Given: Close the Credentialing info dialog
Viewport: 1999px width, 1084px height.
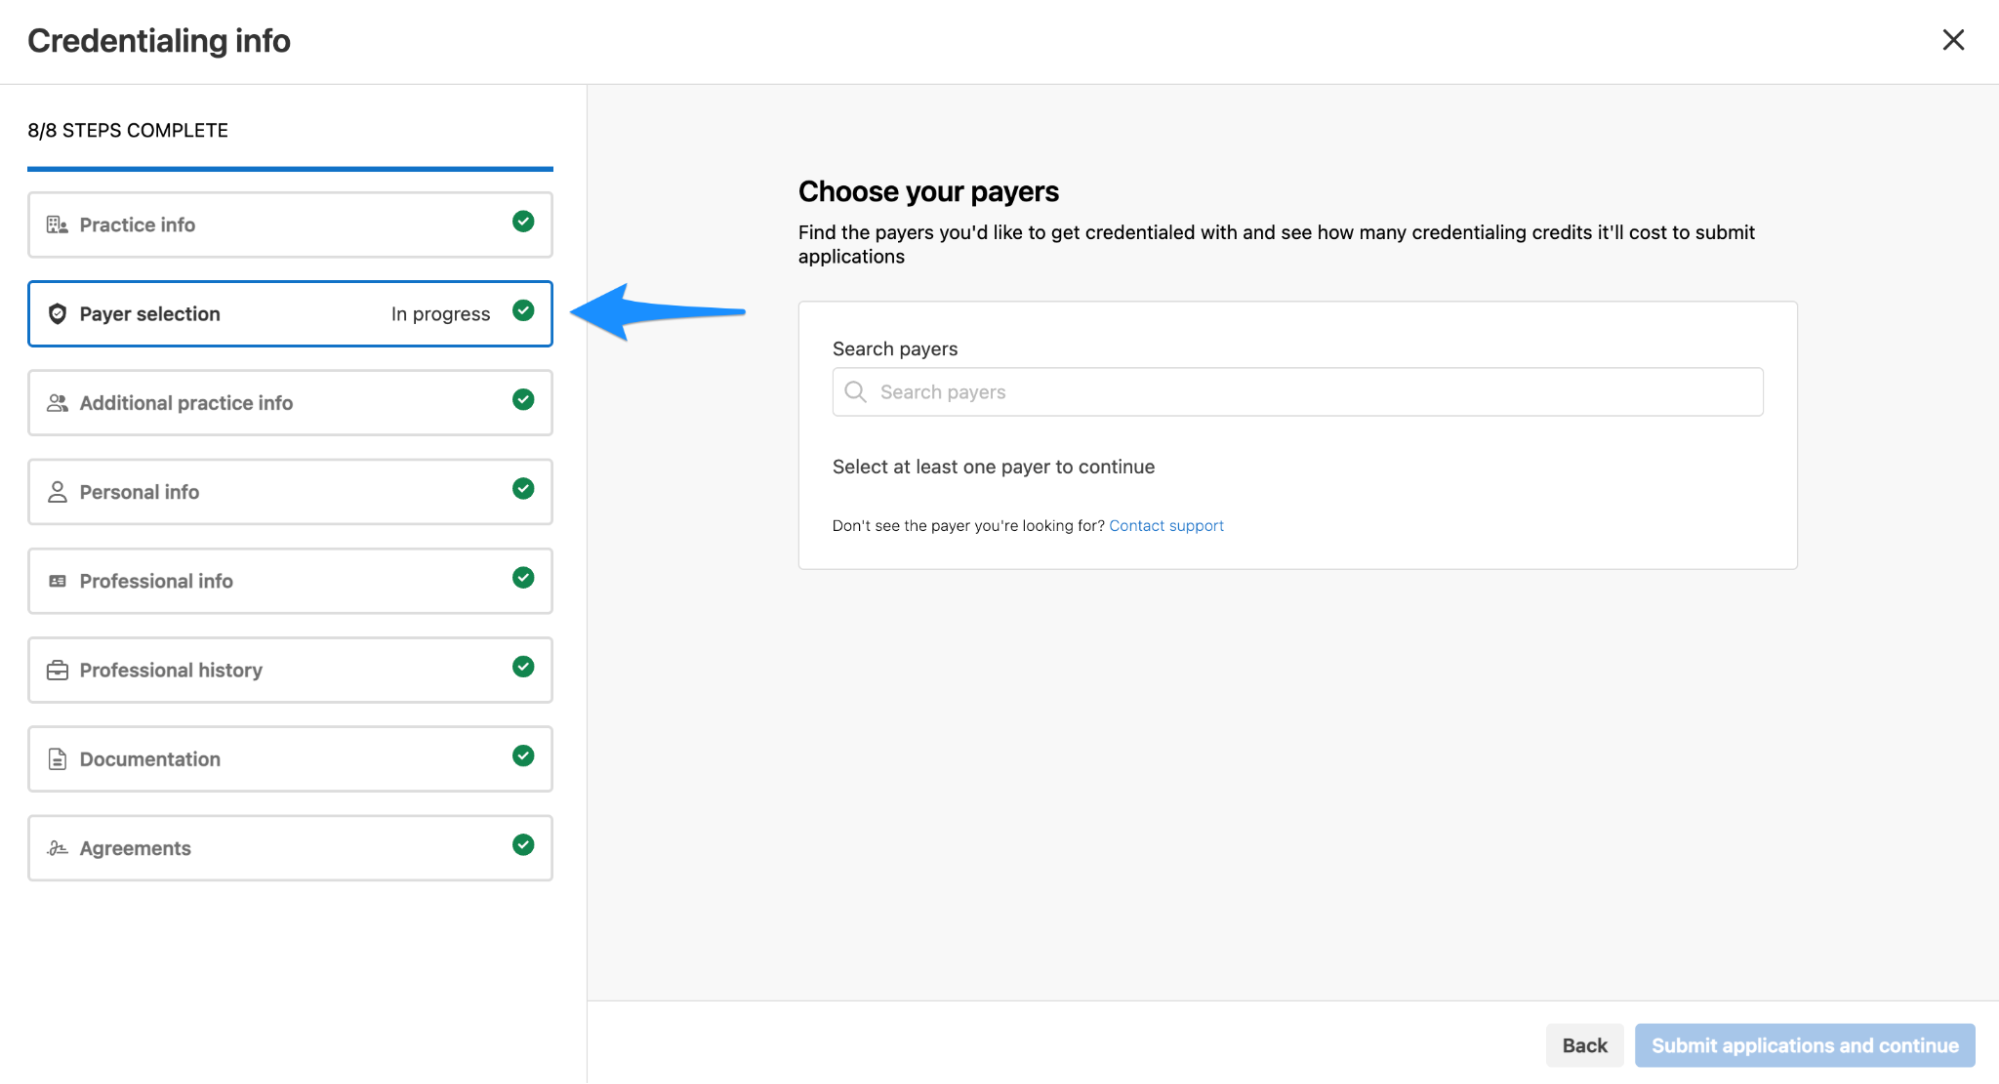Looking at the screenshot, I should tap(1952, 40).
